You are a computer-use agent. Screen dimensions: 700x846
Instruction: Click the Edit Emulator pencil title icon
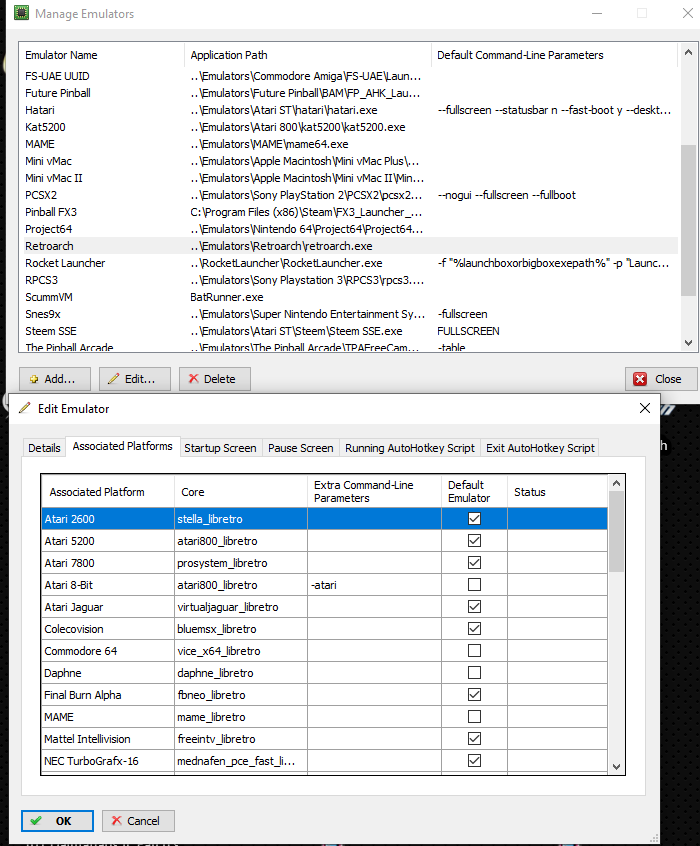[x=24, y=408]
